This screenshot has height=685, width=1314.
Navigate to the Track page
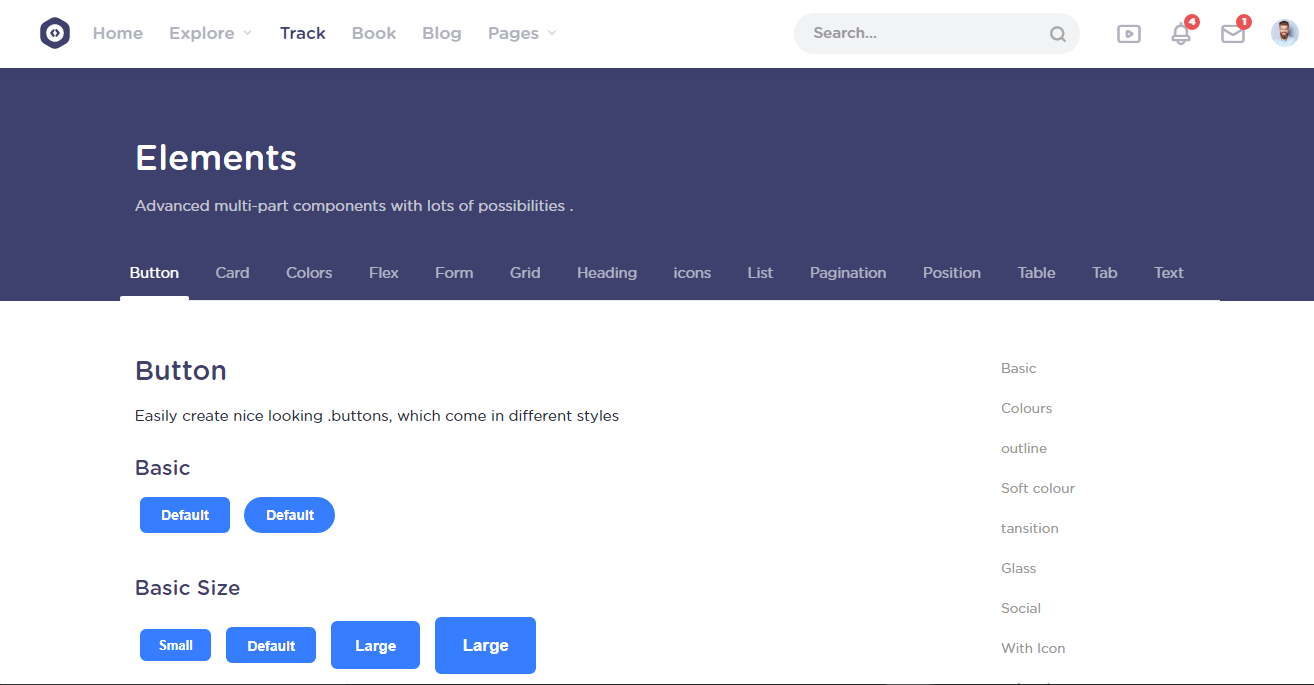[x=302, y=33]
